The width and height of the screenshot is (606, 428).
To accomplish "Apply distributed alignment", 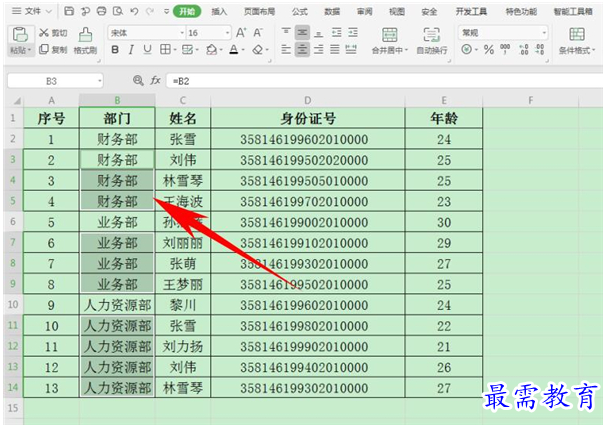I will (x=351, y=49).
